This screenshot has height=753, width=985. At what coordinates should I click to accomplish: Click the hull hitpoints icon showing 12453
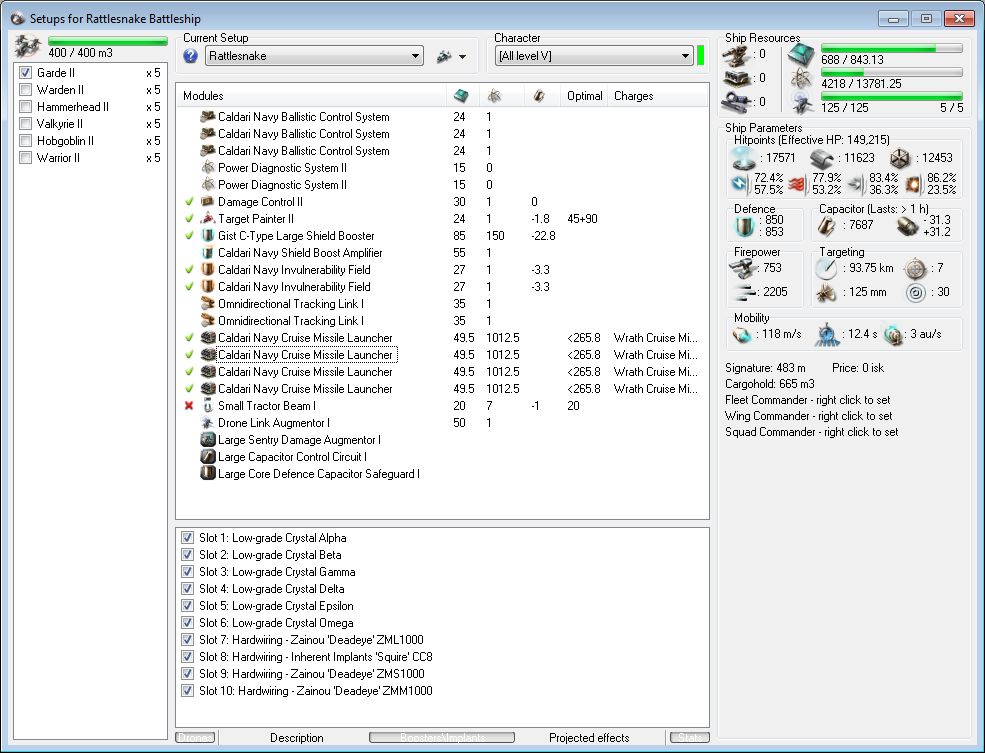pyautogui.click(x=900, y=158)
